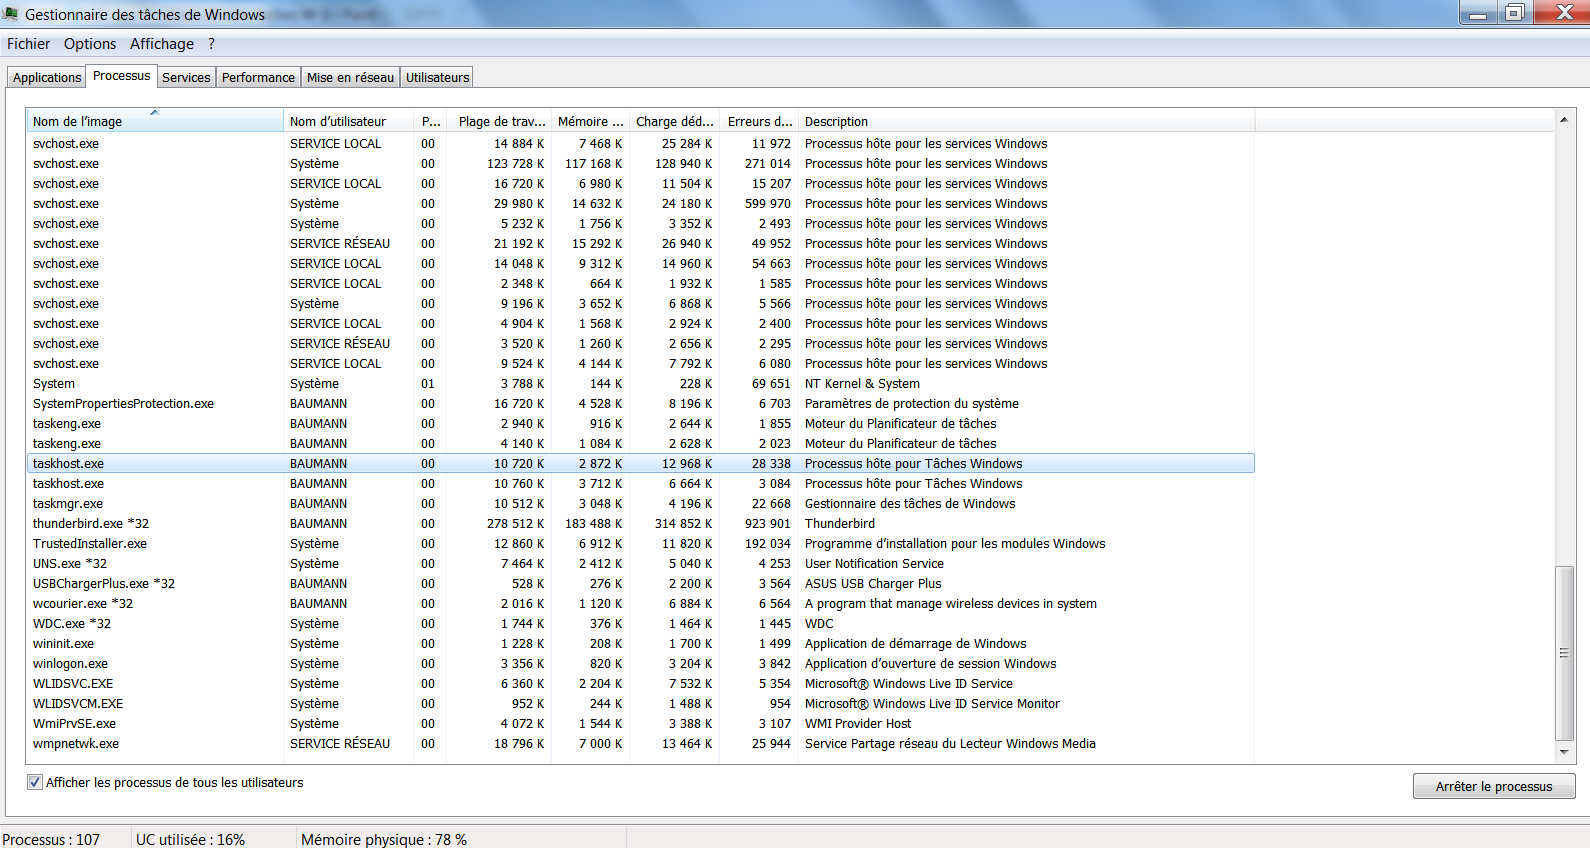Viewport: 1590px width, 848px height.
Task: Click the Task Manager icon in title bar
Action: (x=10, y=14)
